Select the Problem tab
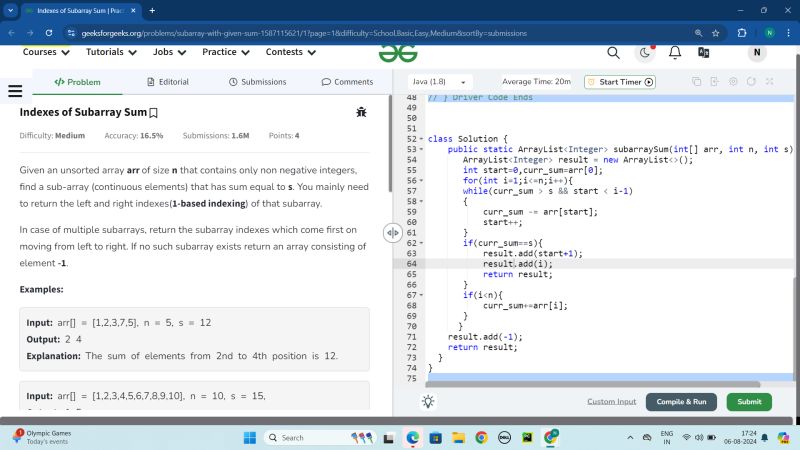This screenshot has height=450, width=800. (78, 82)
